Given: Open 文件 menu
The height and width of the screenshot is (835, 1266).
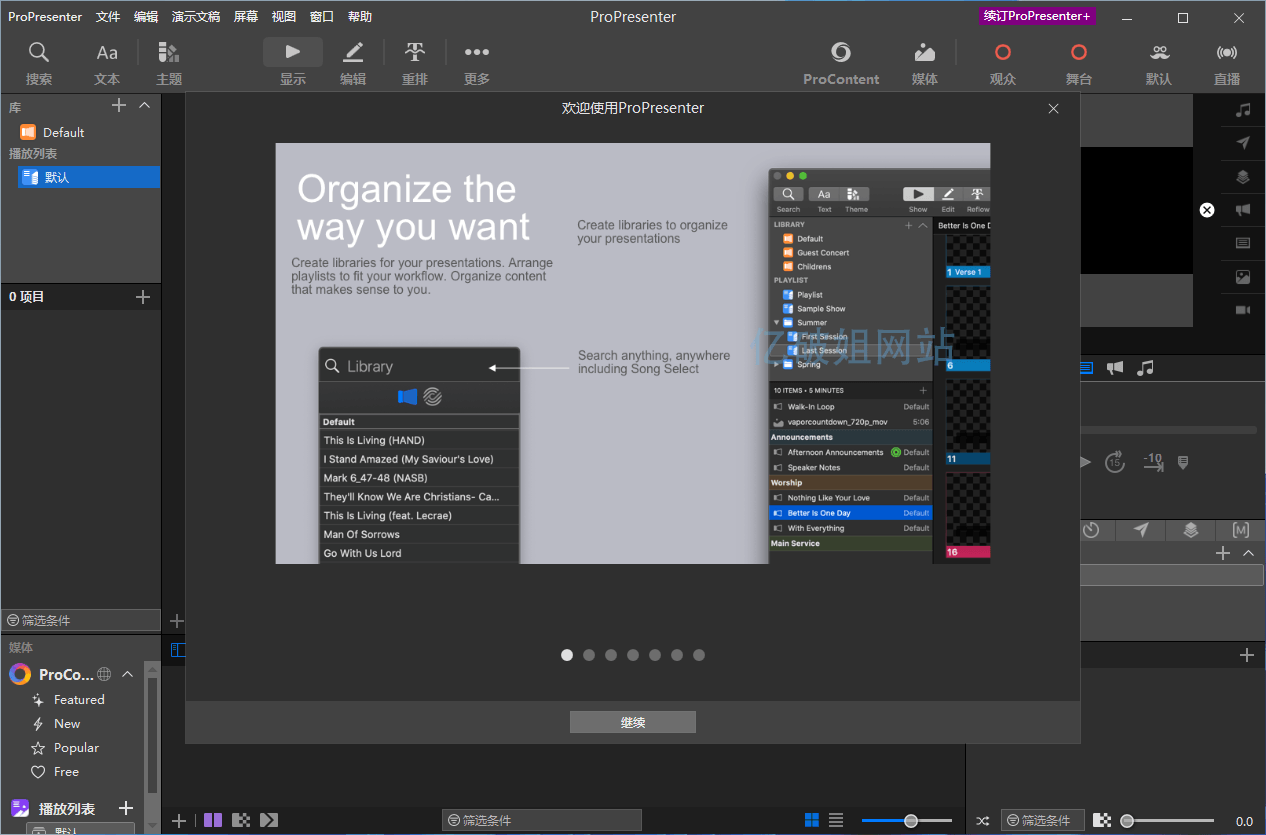Looking at the screenshot, I should tap(108, 17).
